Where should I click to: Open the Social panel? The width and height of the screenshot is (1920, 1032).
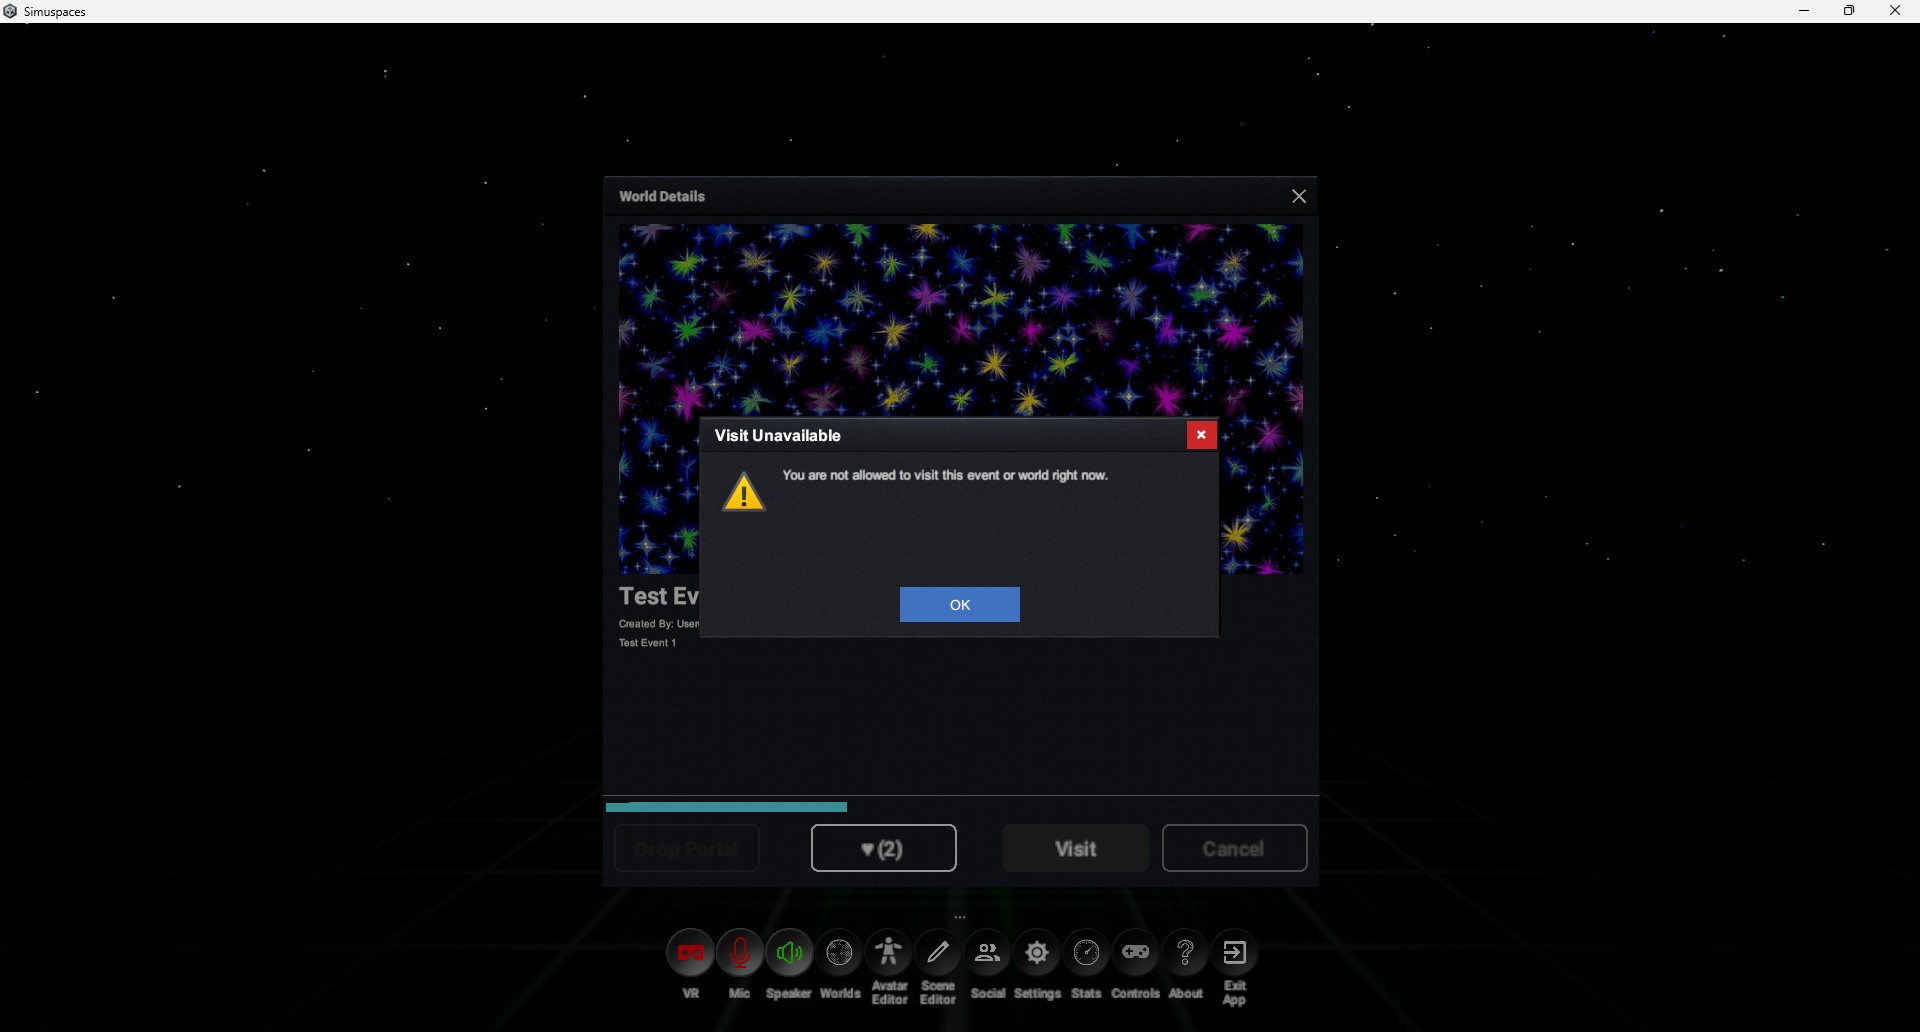(x=987, y=953)
